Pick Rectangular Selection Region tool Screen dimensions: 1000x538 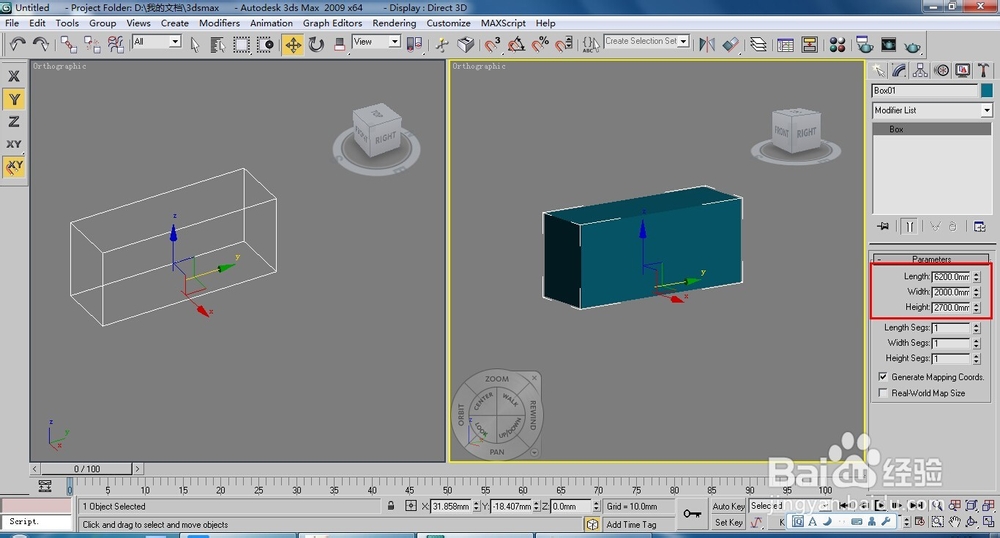click(241, 44)
